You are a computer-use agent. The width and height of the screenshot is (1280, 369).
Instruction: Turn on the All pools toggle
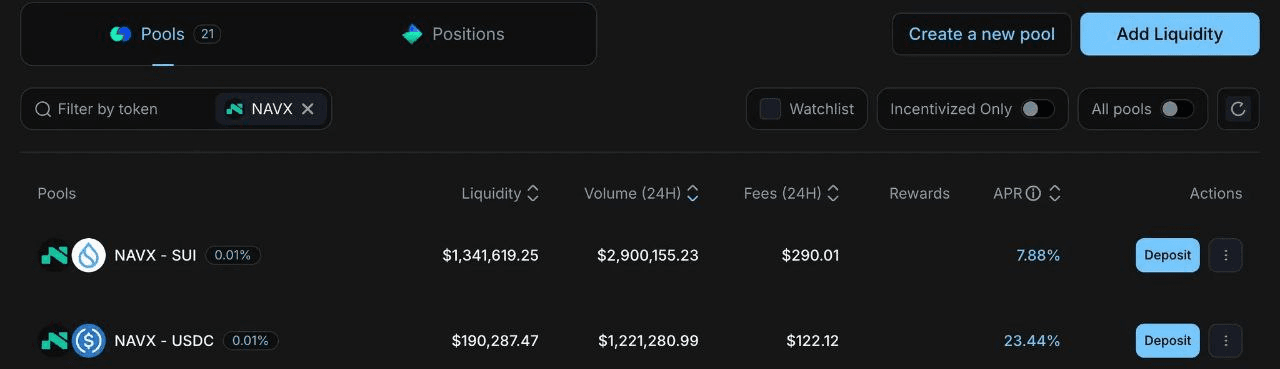tap(1177, 109)
